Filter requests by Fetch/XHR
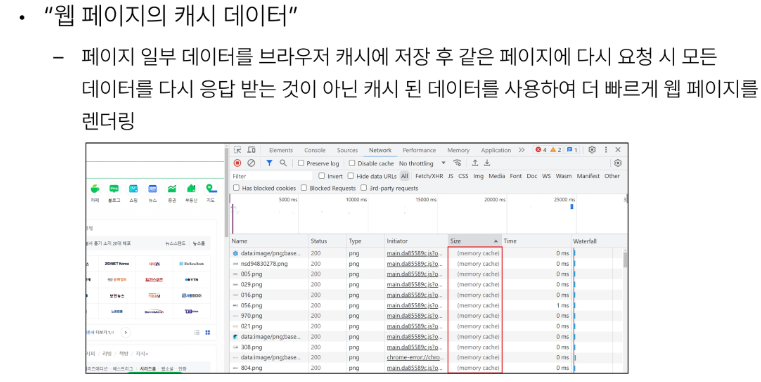 point(429,176)
